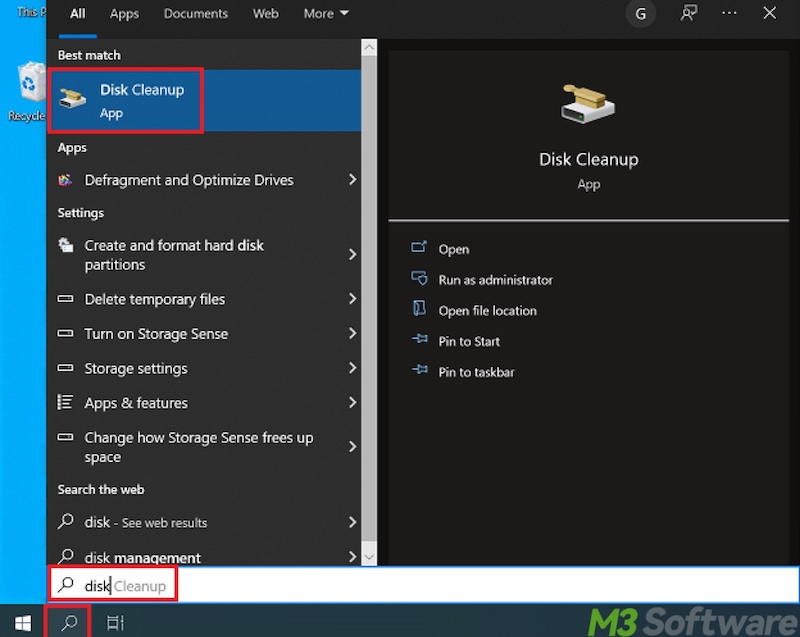Viewport: 800px width, 637px height.
Task: Click the results scrollbar down arrow
Action: tap(369, 557)
